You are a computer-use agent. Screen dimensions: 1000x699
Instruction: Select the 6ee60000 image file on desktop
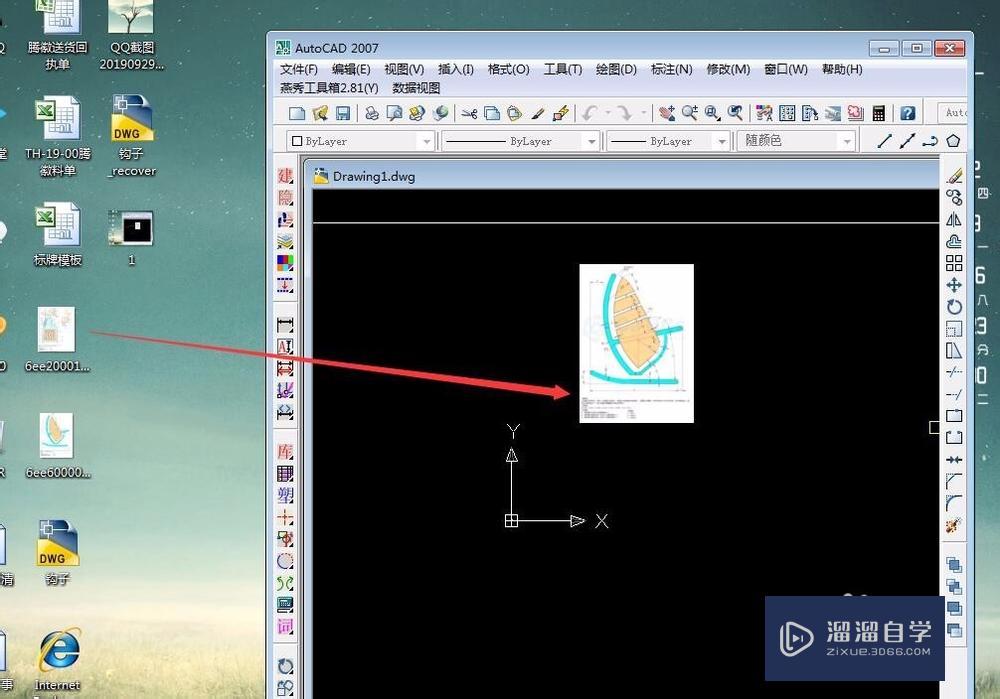coord(57,445)
